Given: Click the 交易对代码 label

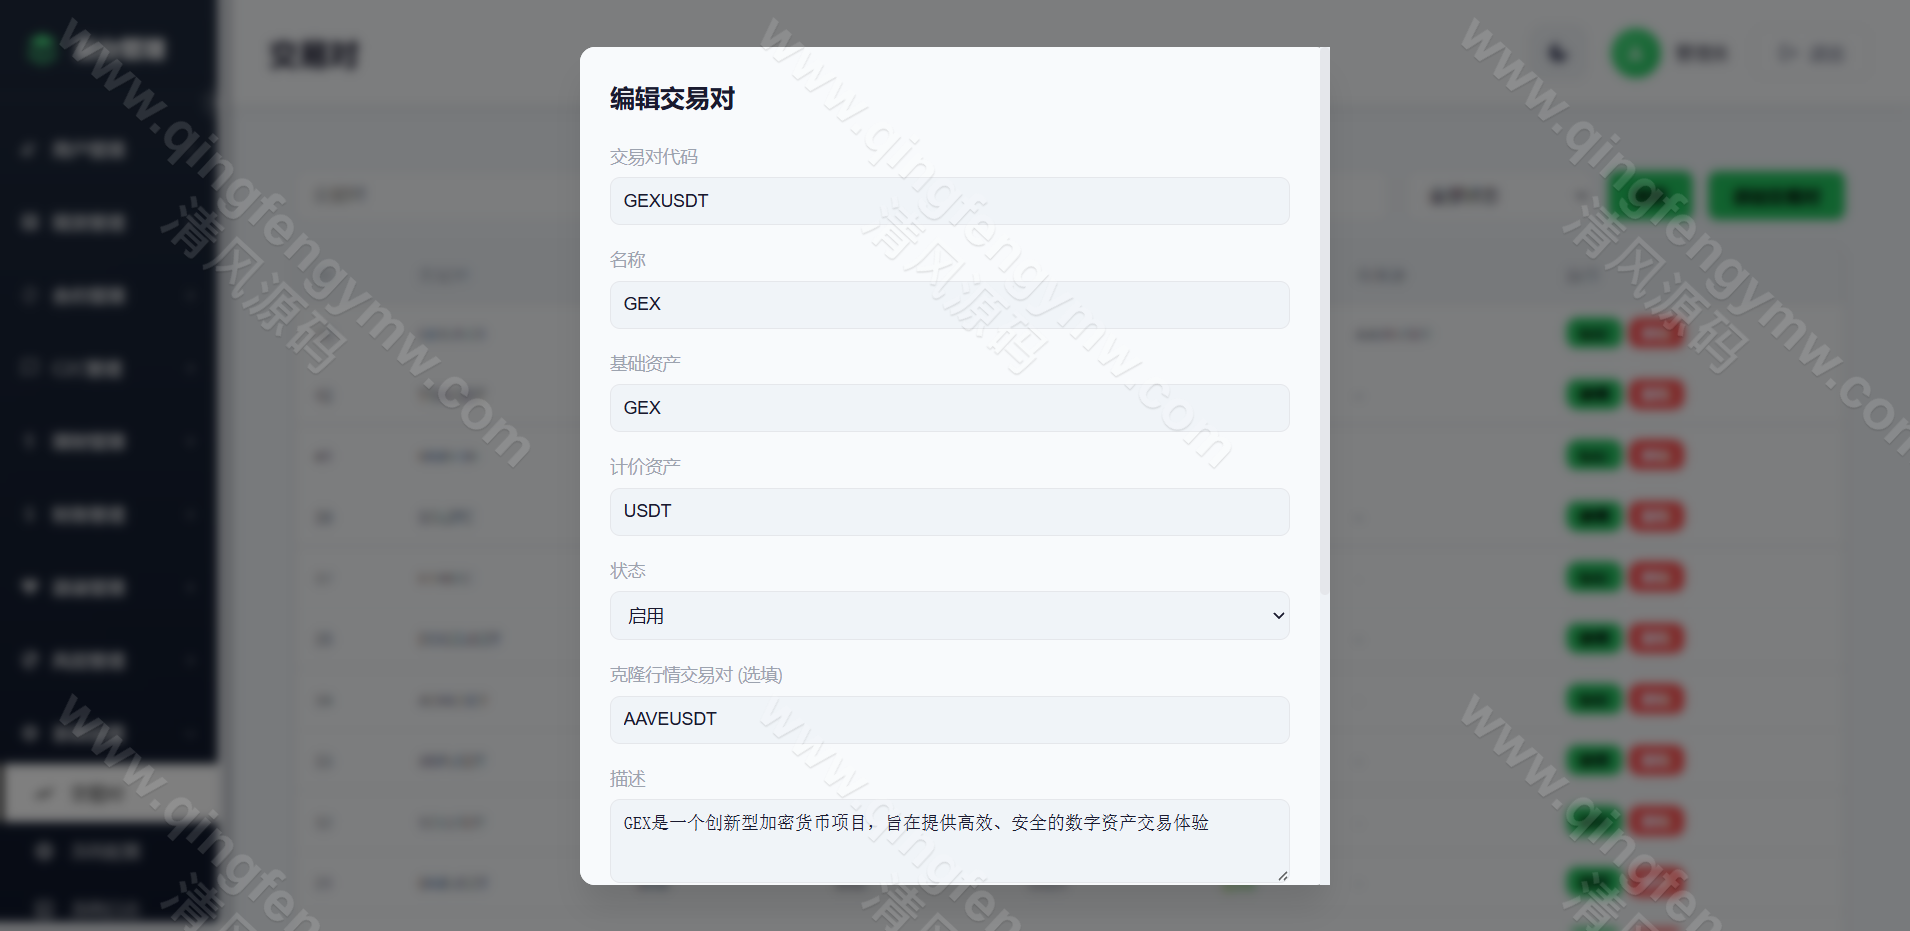Looking at the screenshot, I should pyautogui.click(x=654, y=157).
